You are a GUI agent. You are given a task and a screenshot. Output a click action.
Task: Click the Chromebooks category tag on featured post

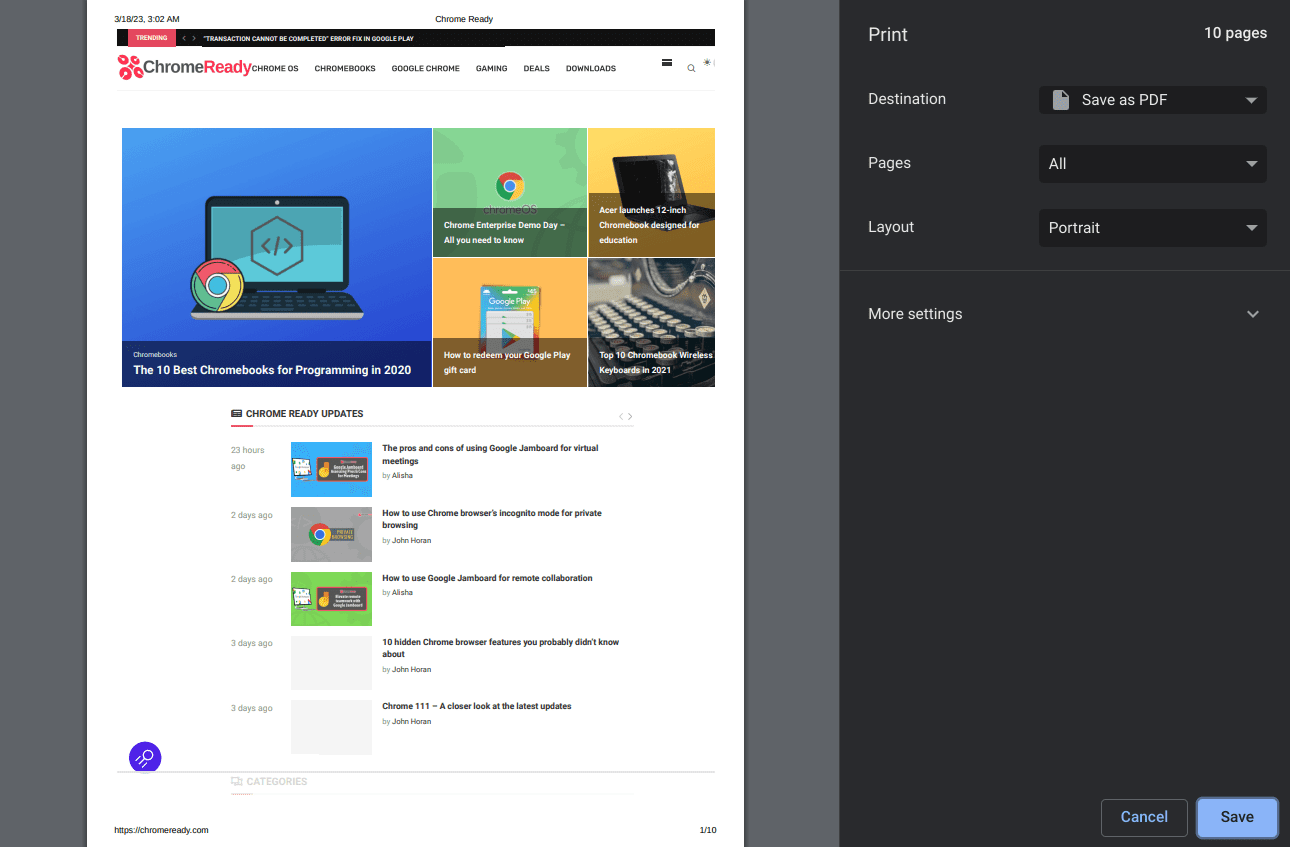pos(155,355)
